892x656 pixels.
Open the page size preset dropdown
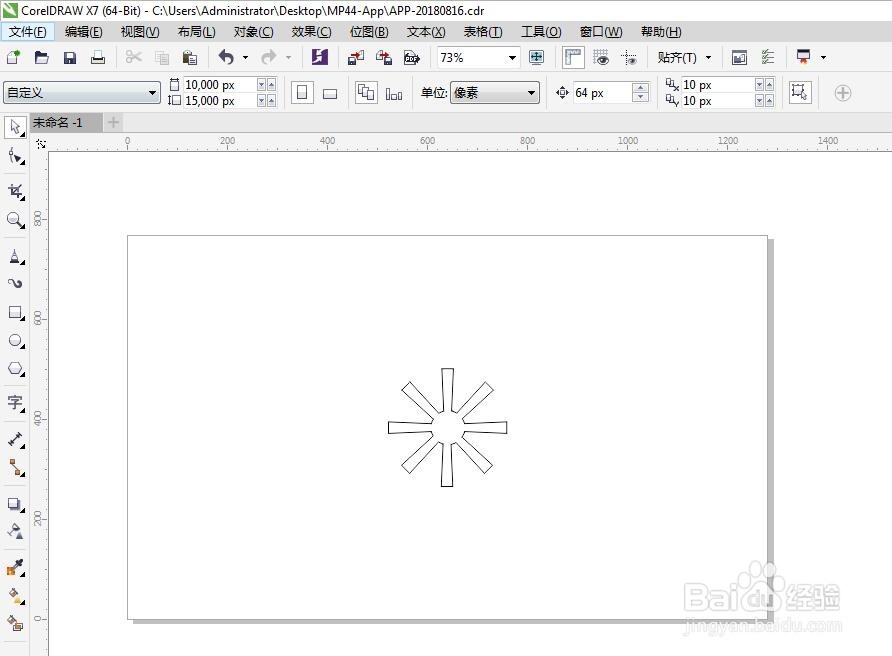152,93
